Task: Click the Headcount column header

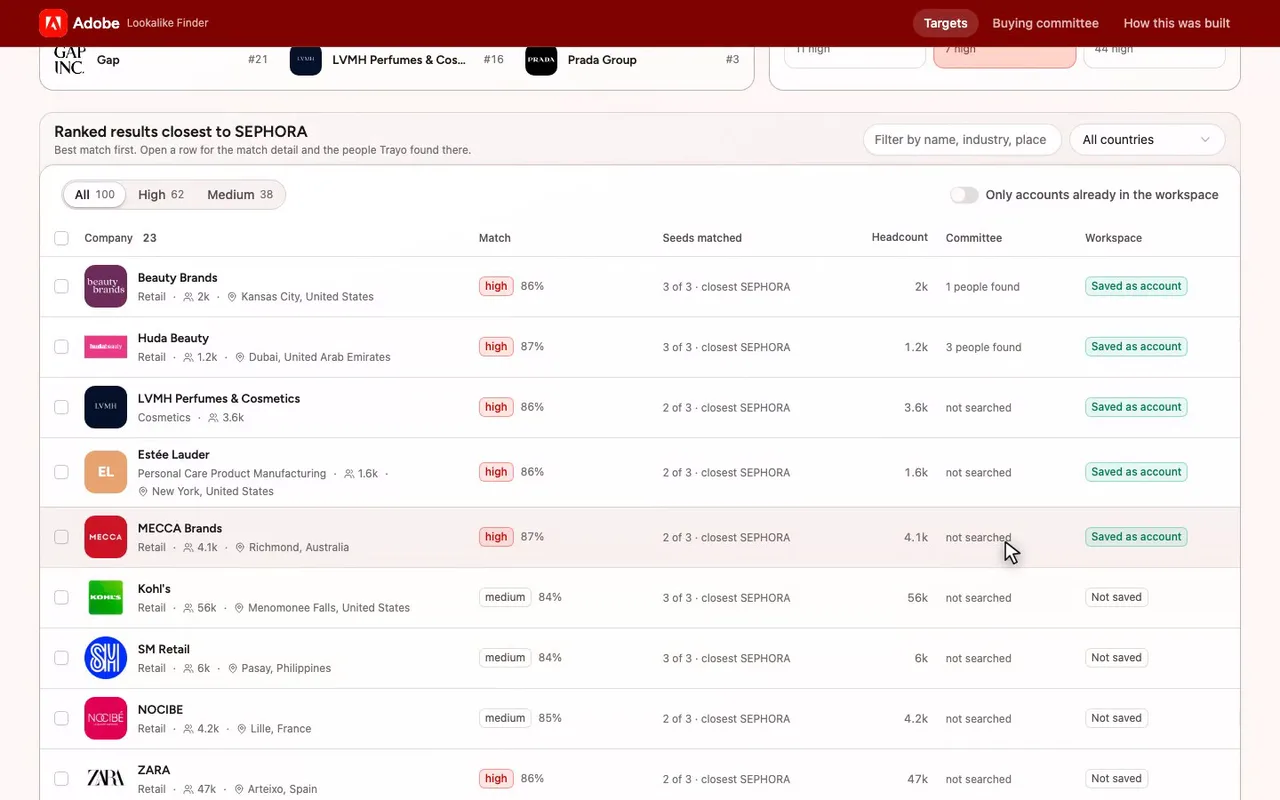Action: pos(900,238)
